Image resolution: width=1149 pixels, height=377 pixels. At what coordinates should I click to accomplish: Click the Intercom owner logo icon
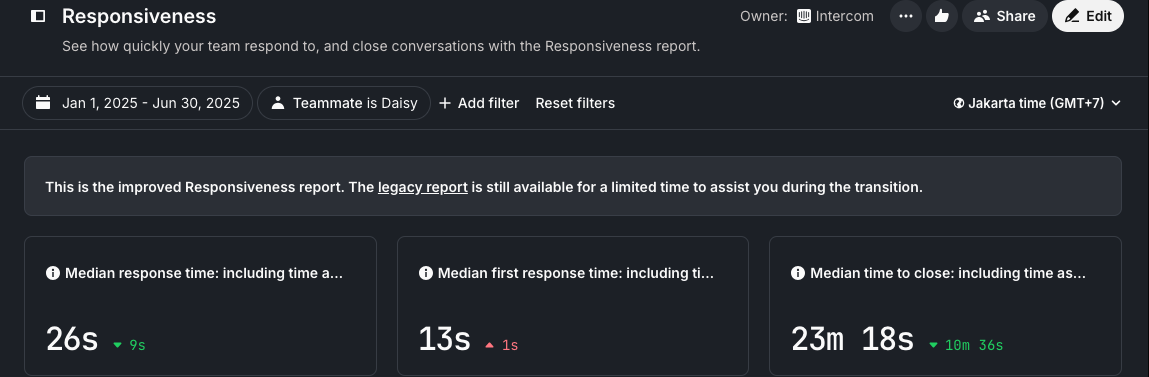[804, 16]
